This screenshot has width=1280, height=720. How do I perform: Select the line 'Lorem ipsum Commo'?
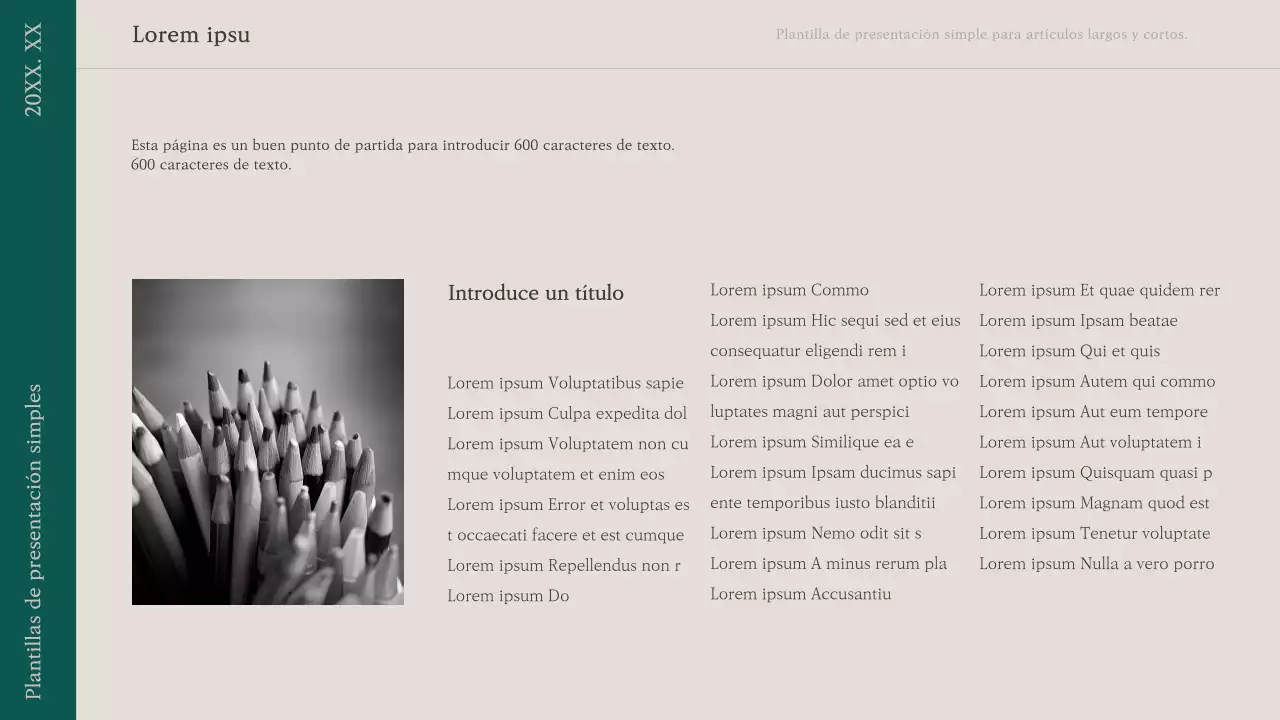point(789,290)
